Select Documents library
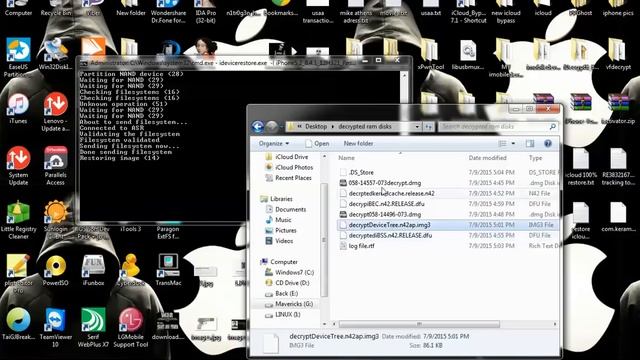The height and width of the screenshot is (360, 640). coord(286,209)
